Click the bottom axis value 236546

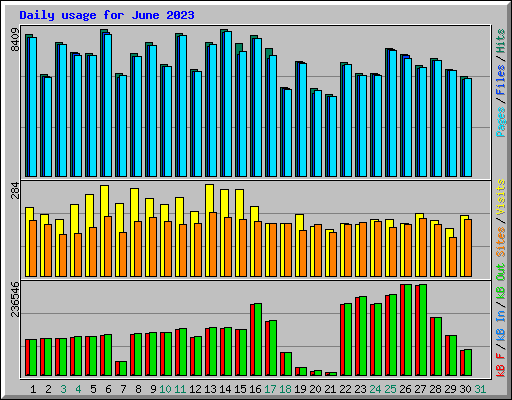[15, 299]
